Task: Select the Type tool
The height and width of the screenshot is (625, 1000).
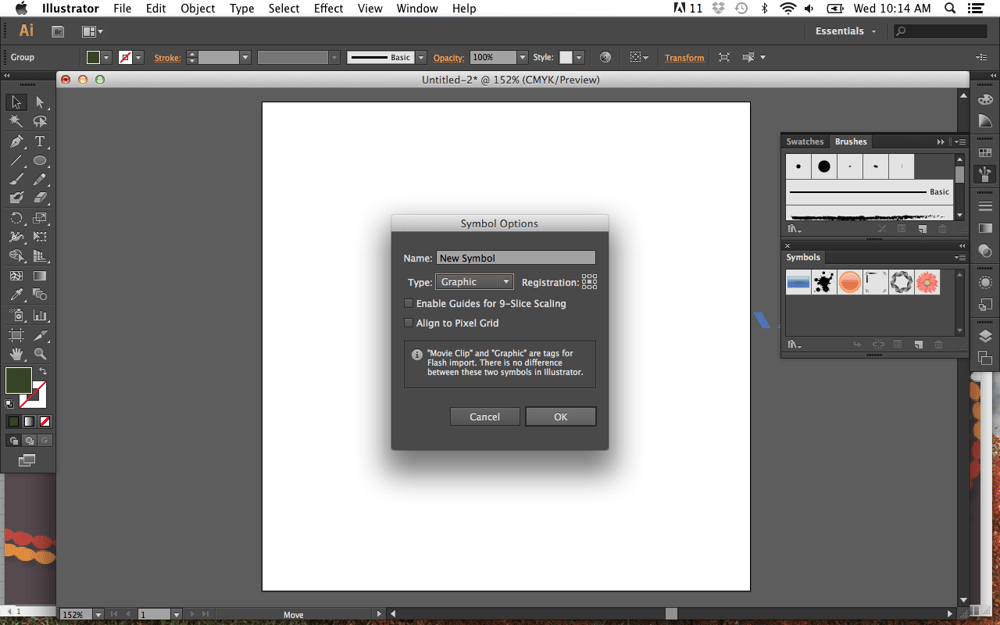Action: pyautogui.click(x=40, y=141)
